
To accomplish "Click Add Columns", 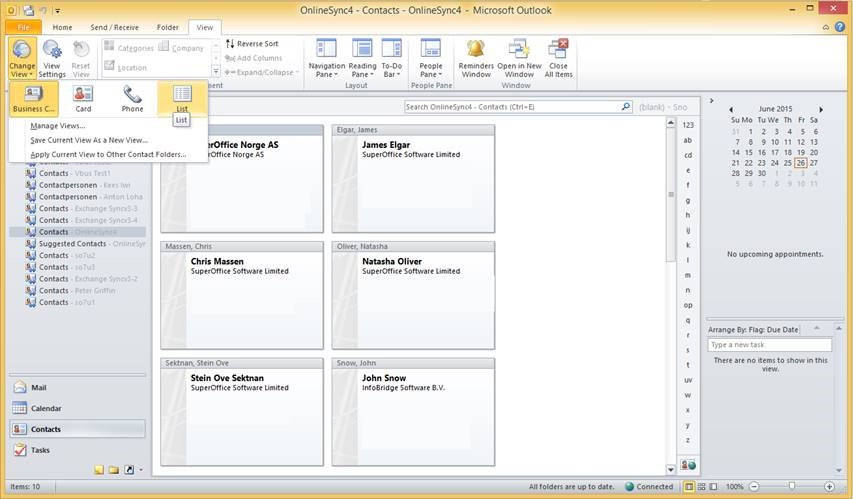I will [x=254, y=58].
